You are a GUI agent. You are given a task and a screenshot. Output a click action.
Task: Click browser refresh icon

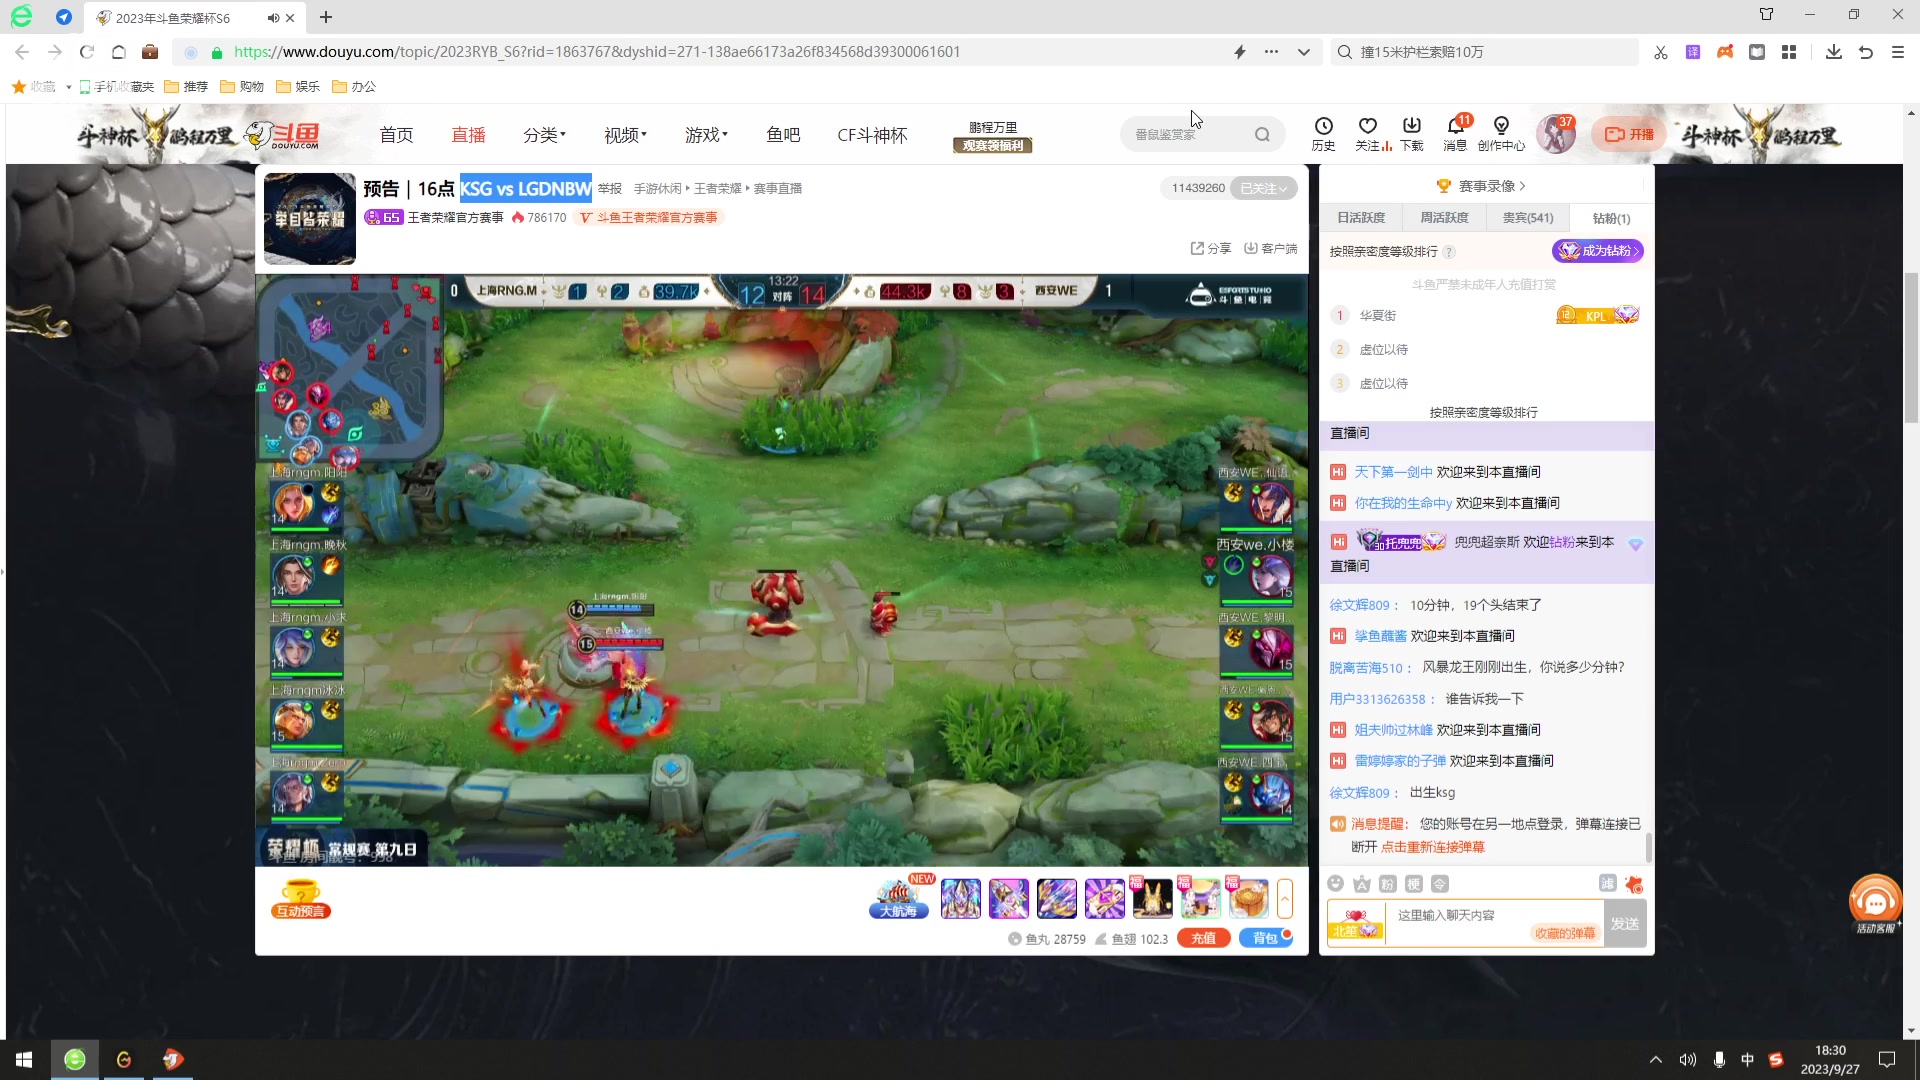87,52
